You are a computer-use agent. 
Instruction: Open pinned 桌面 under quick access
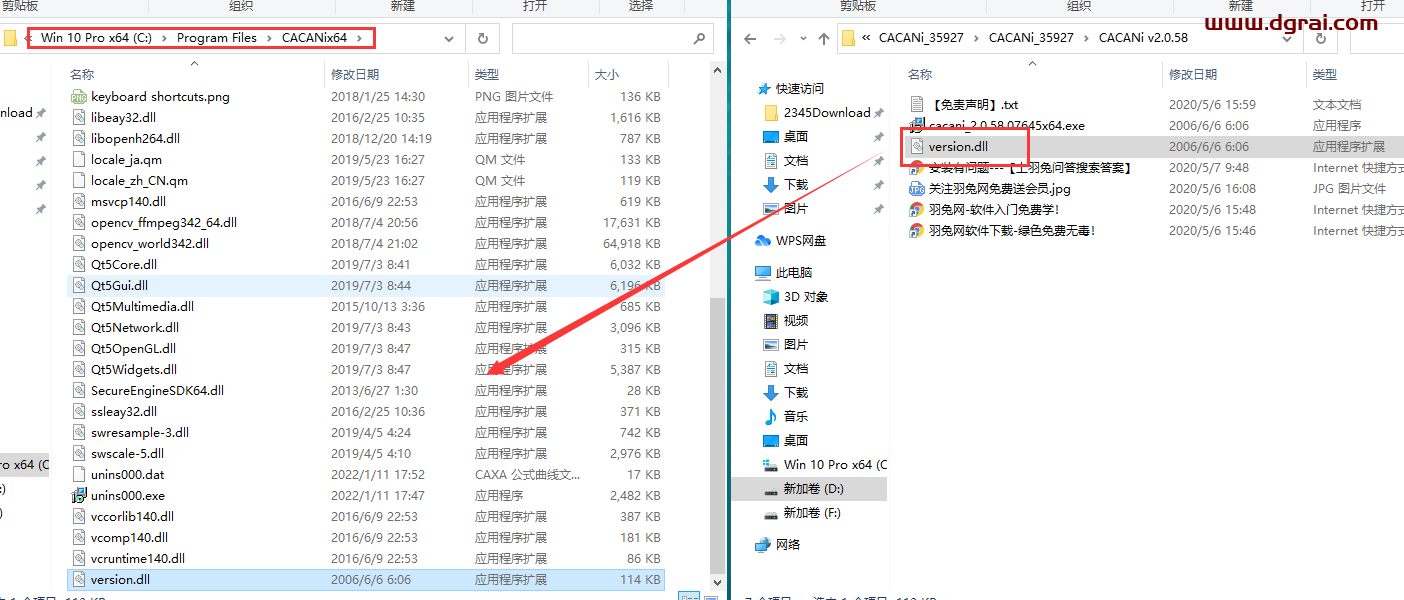[x=785, y=136]
